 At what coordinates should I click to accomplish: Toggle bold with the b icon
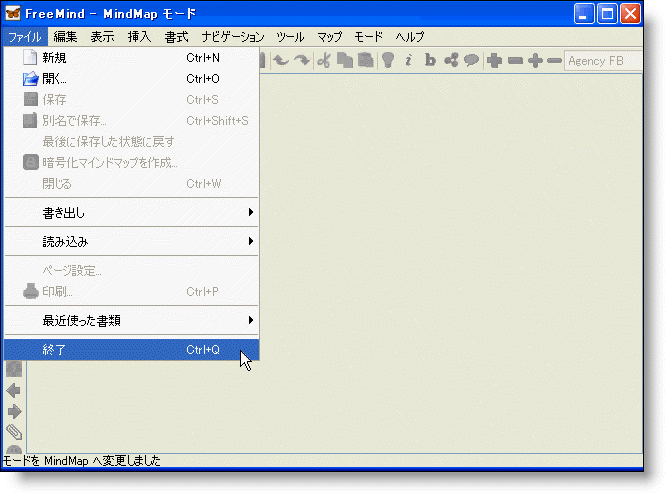click(x=430, y=61)
